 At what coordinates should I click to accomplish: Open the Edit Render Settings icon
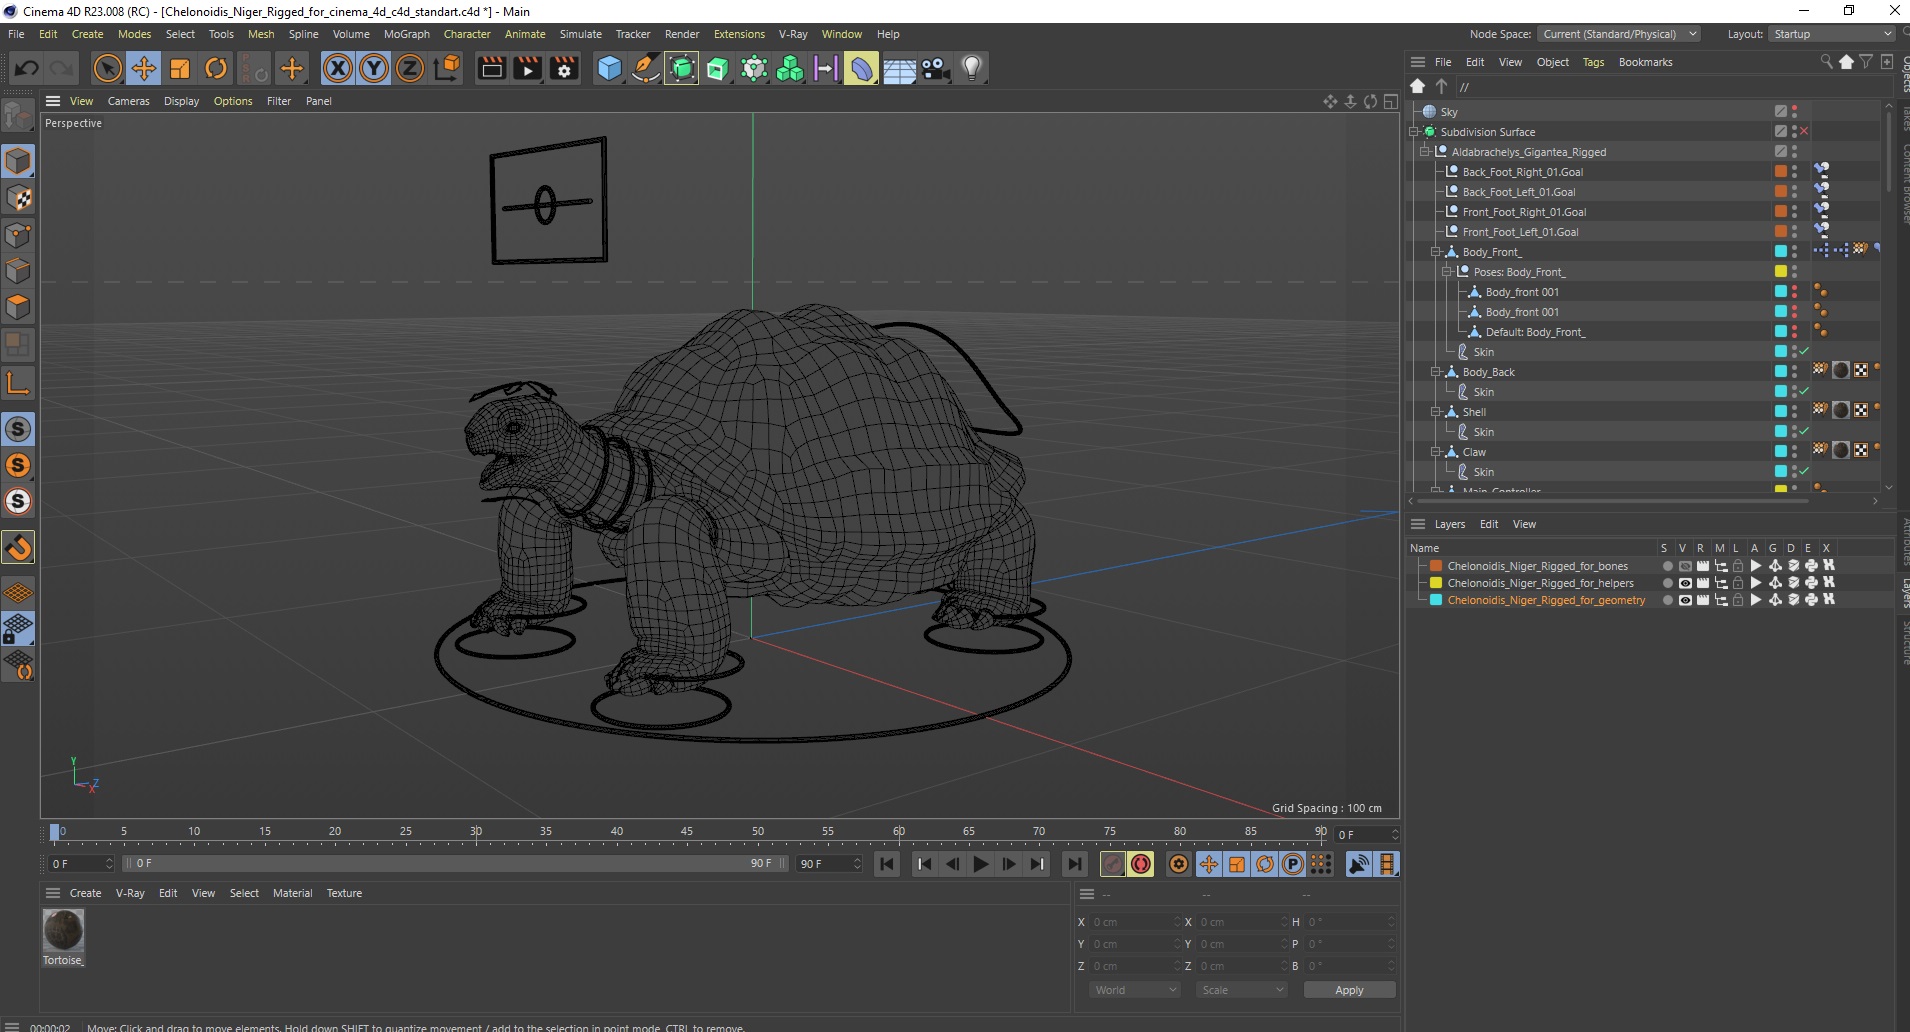tap(564, 68)
